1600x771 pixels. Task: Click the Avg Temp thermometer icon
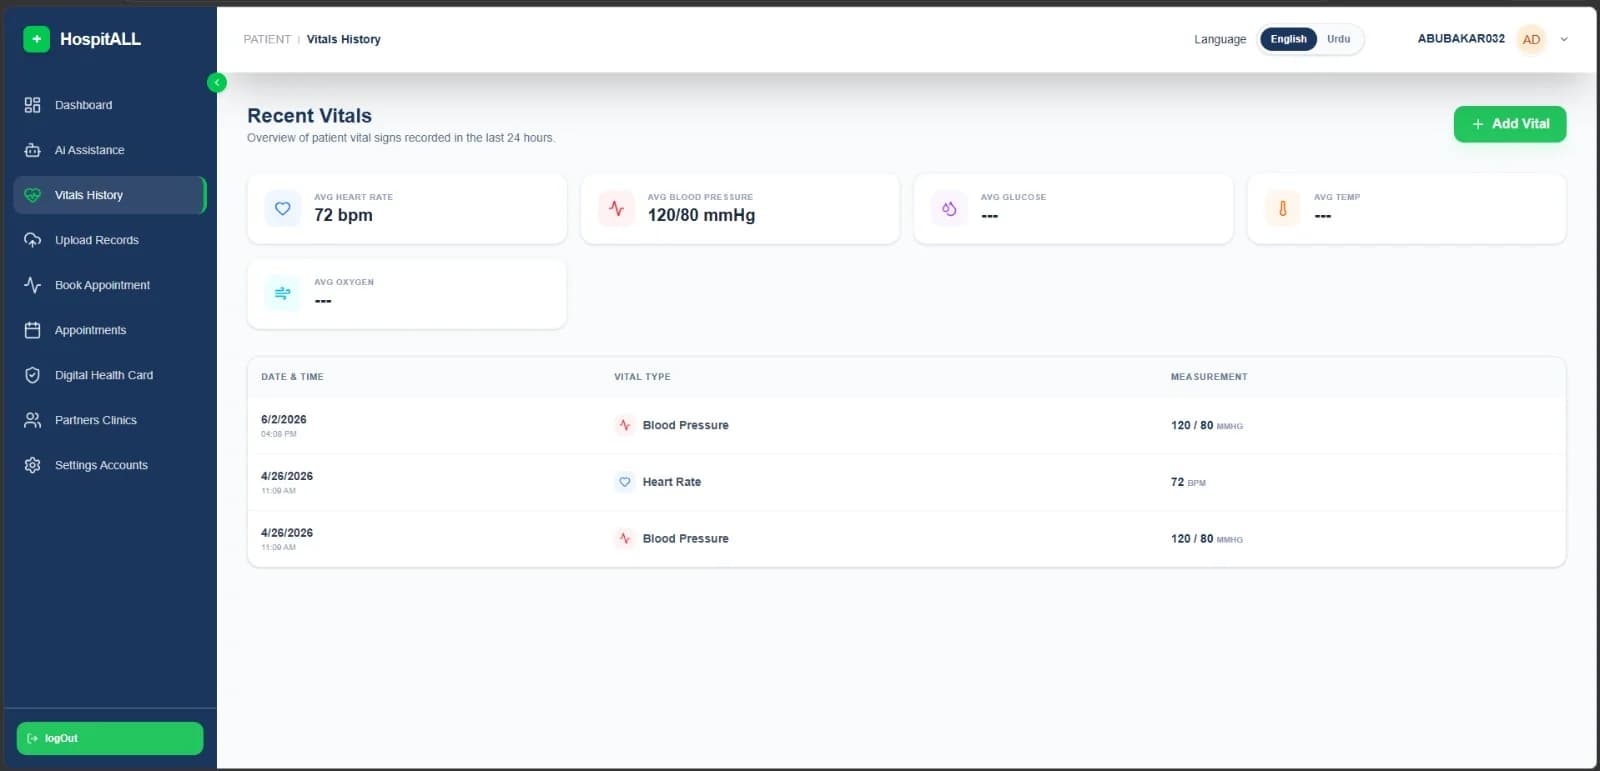1283,208
